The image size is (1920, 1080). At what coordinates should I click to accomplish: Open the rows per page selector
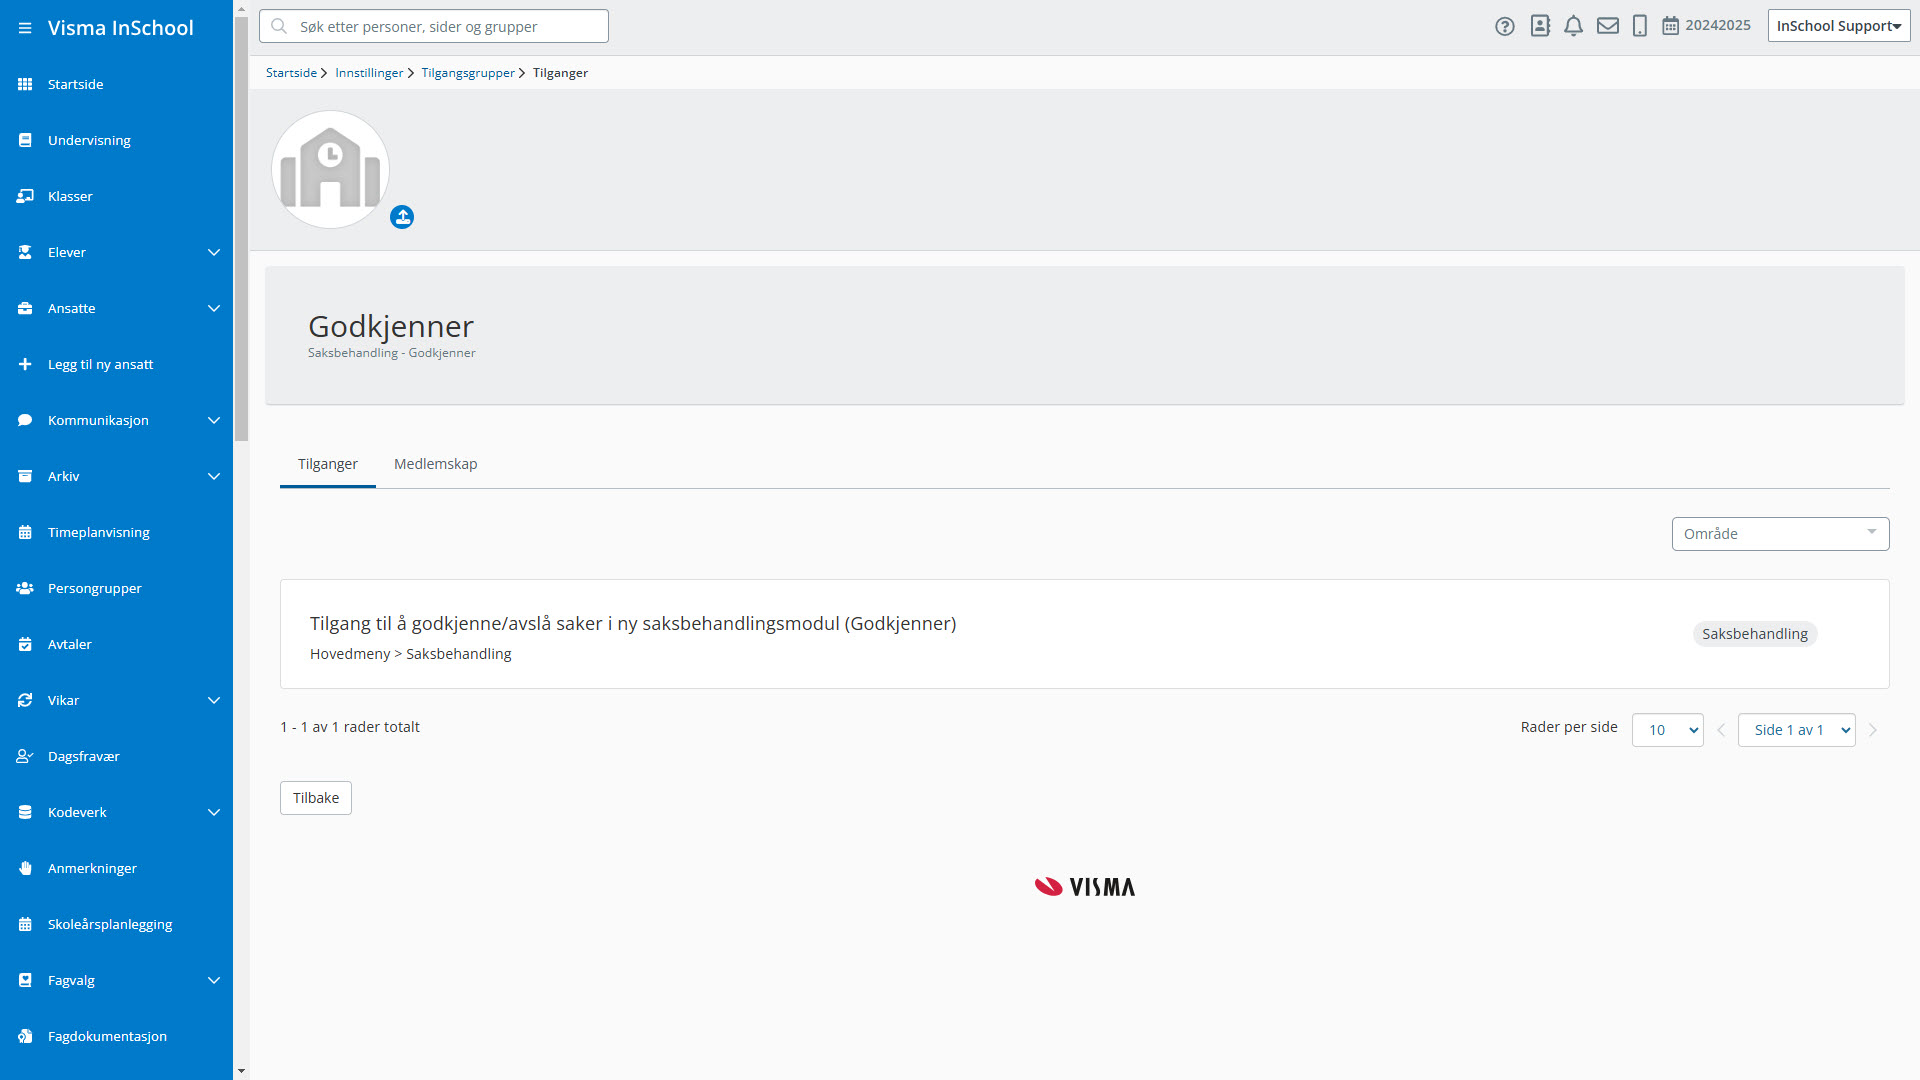1667,730
